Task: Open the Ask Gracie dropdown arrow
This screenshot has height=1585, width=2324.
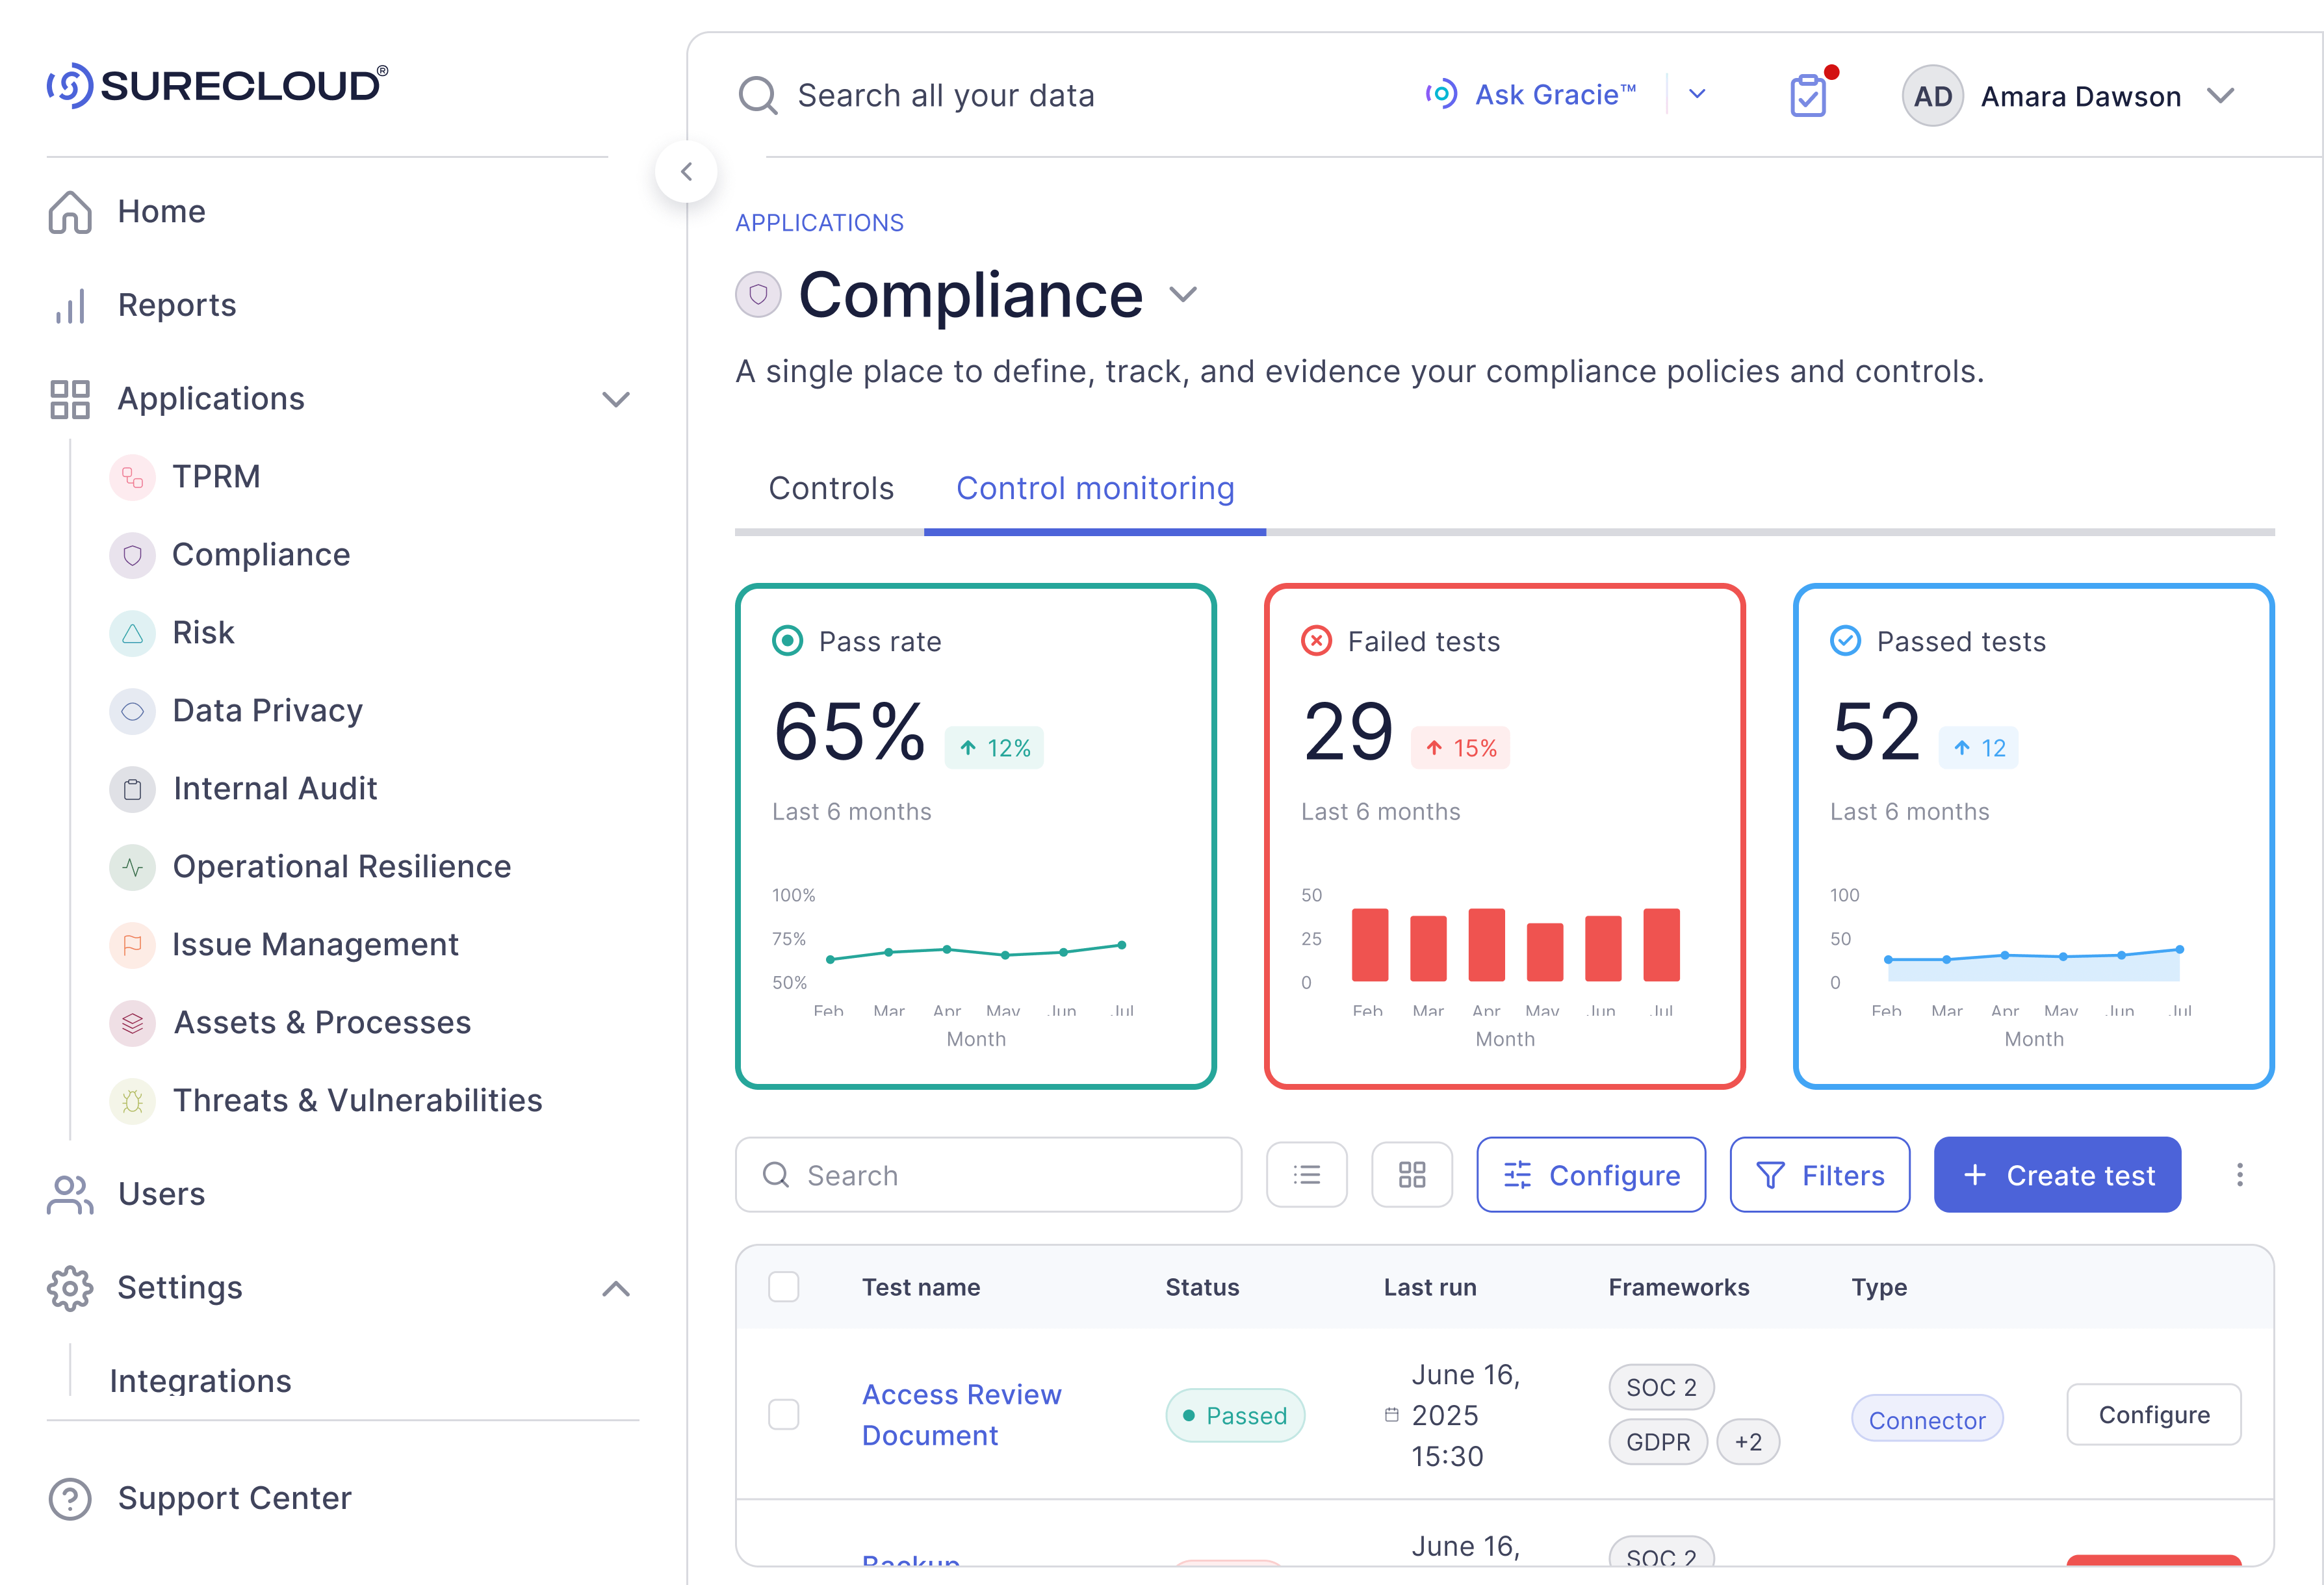Action: pos(1697,94)
